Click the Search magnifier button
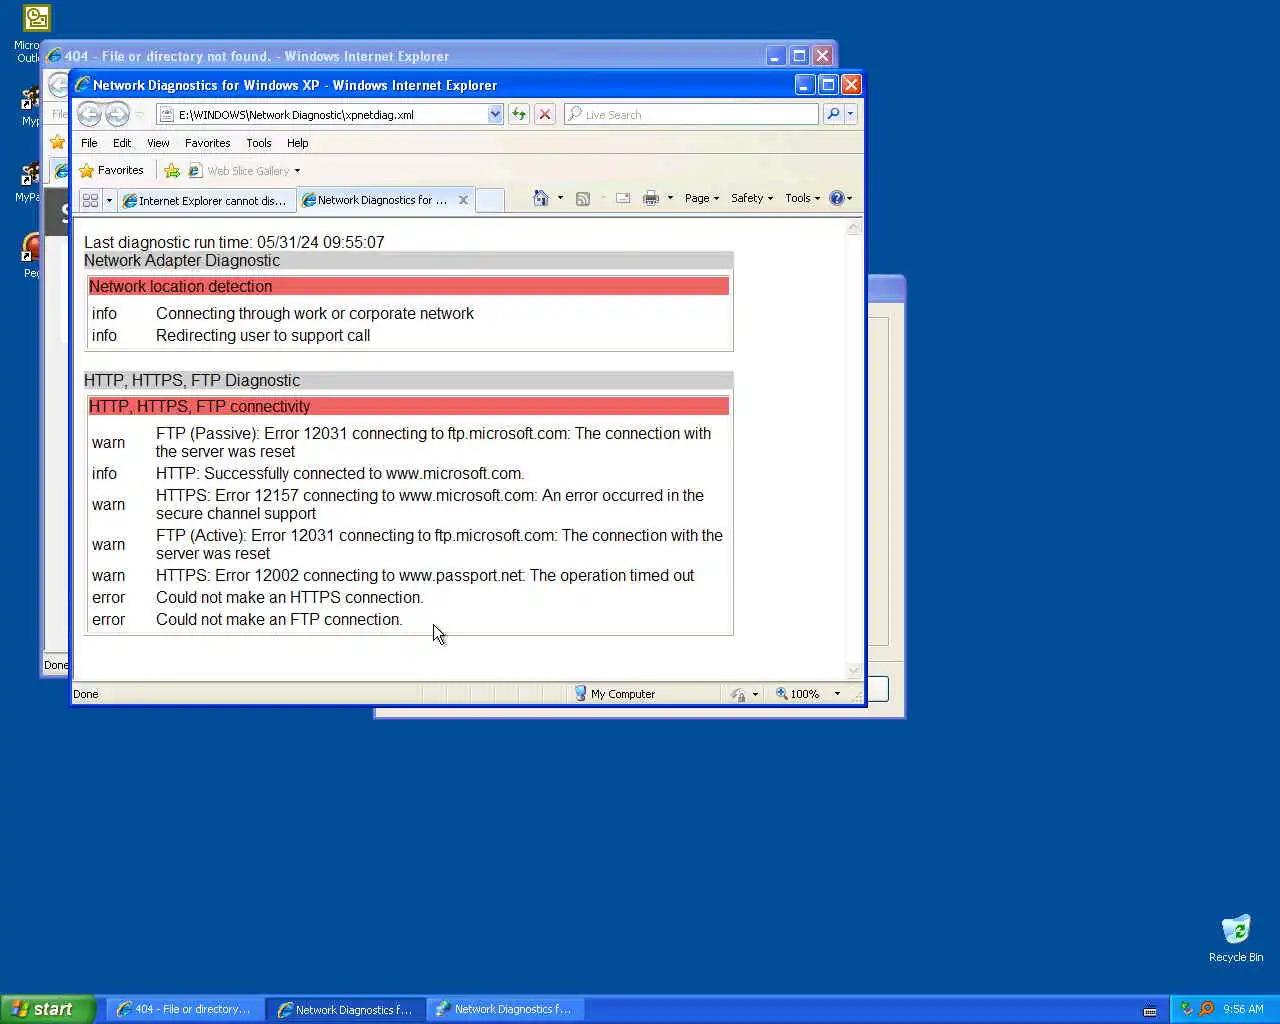Viewport: 1280px width, 1024px height. tap(833, 114)
